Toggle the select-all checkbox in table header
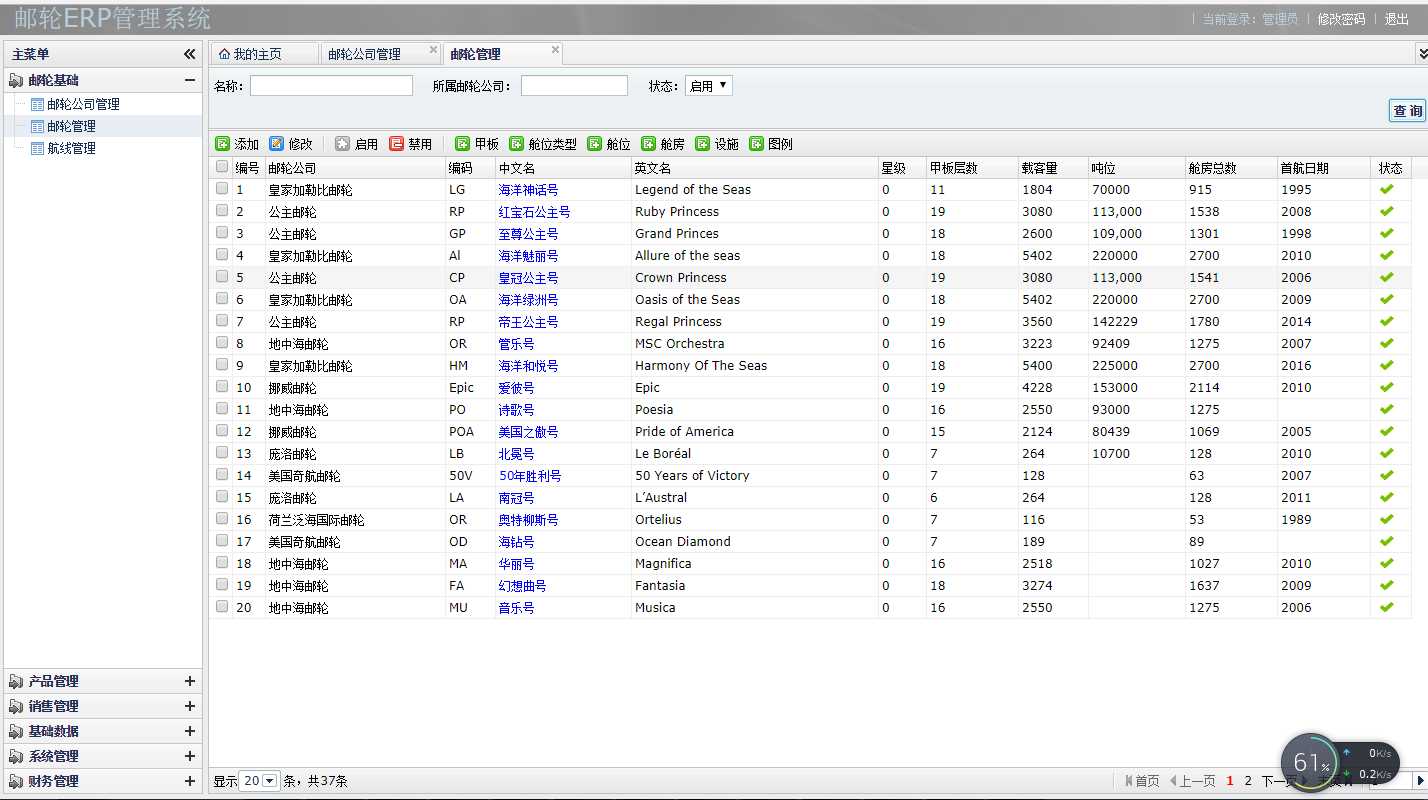Screen dimensions: 1428x800 click(x=222, y=167)
